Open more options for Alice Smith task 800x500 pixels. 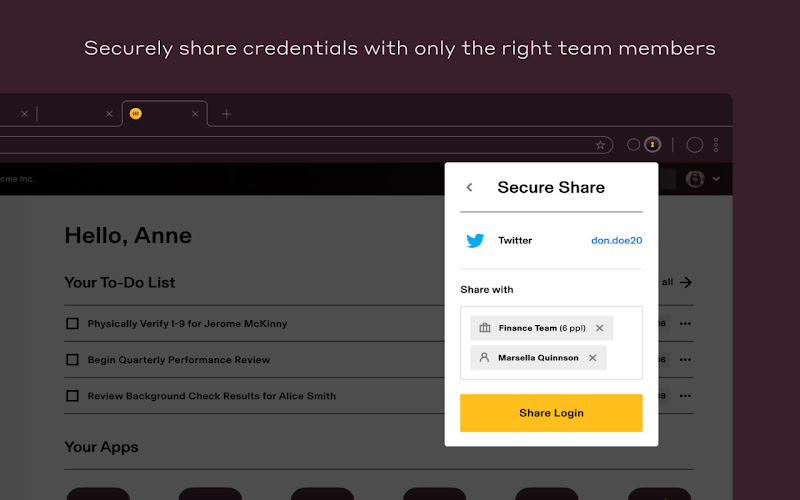685,396
